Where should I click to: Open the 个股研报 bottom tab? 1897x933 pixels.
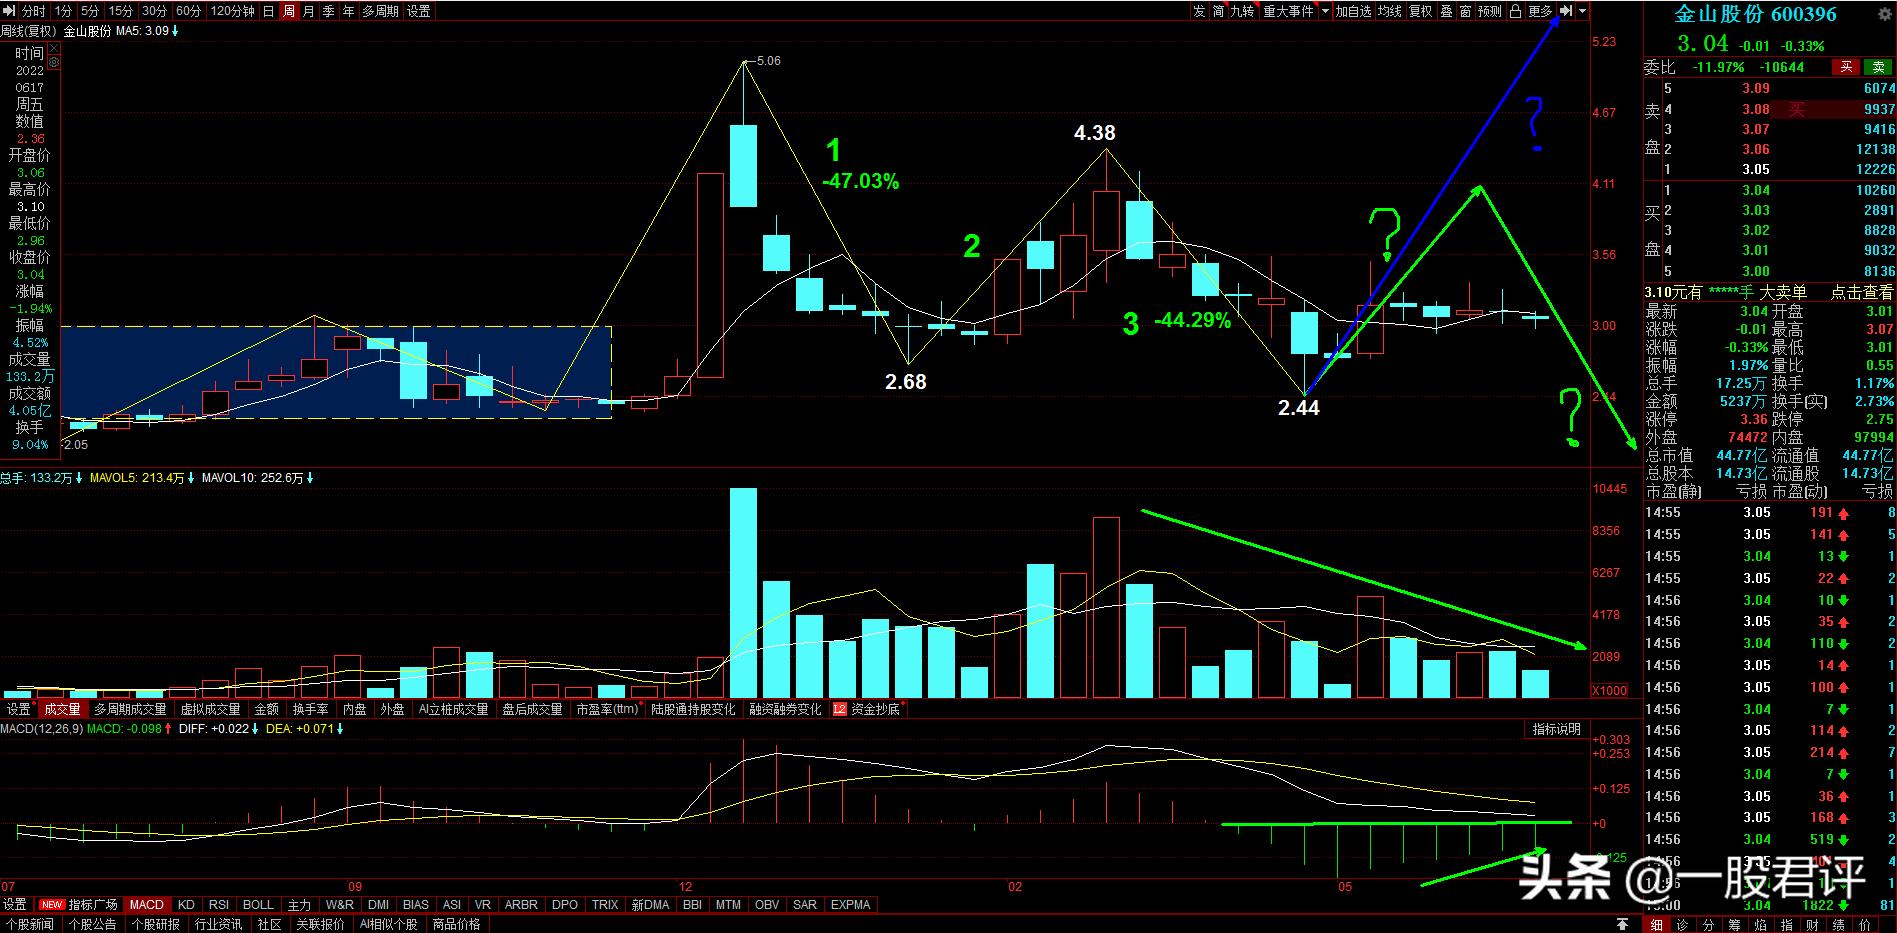tap(155, 925)
